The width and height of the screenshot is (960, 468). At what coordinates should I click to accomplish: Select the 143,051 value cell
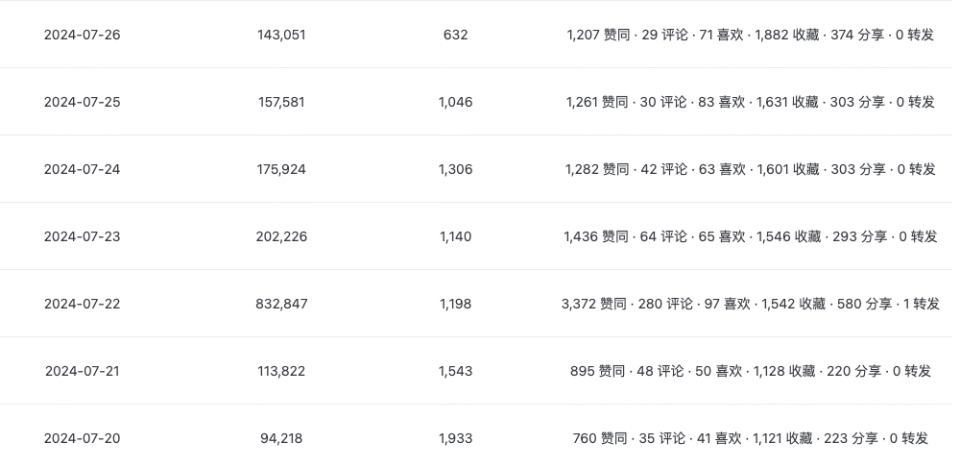[281, 35]
